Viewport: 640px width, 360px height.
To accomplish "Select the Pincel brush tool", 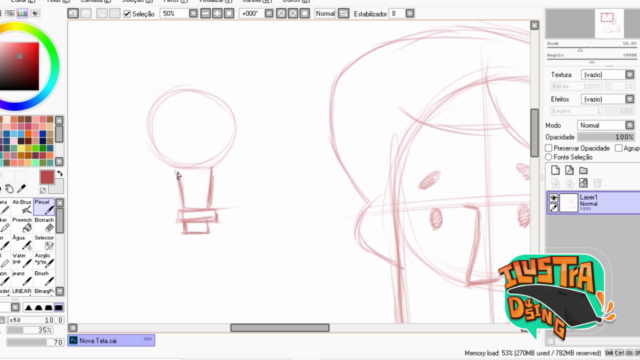I will tap(44, 207).
